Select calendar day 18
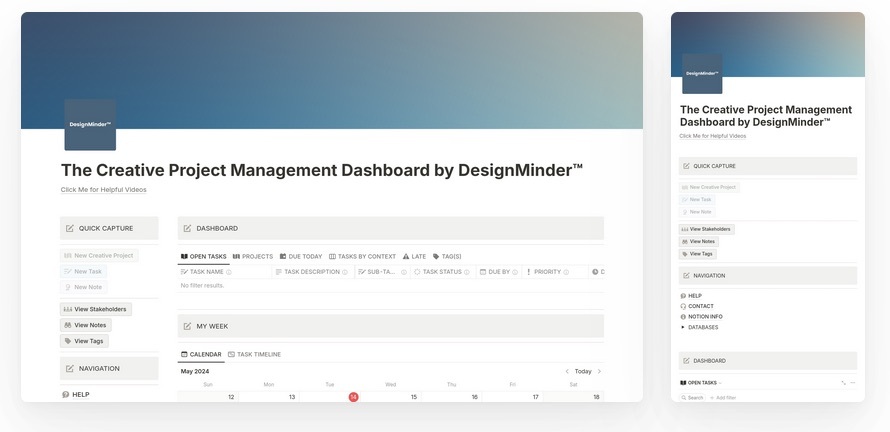890x432 pixels. pos(596,397)
